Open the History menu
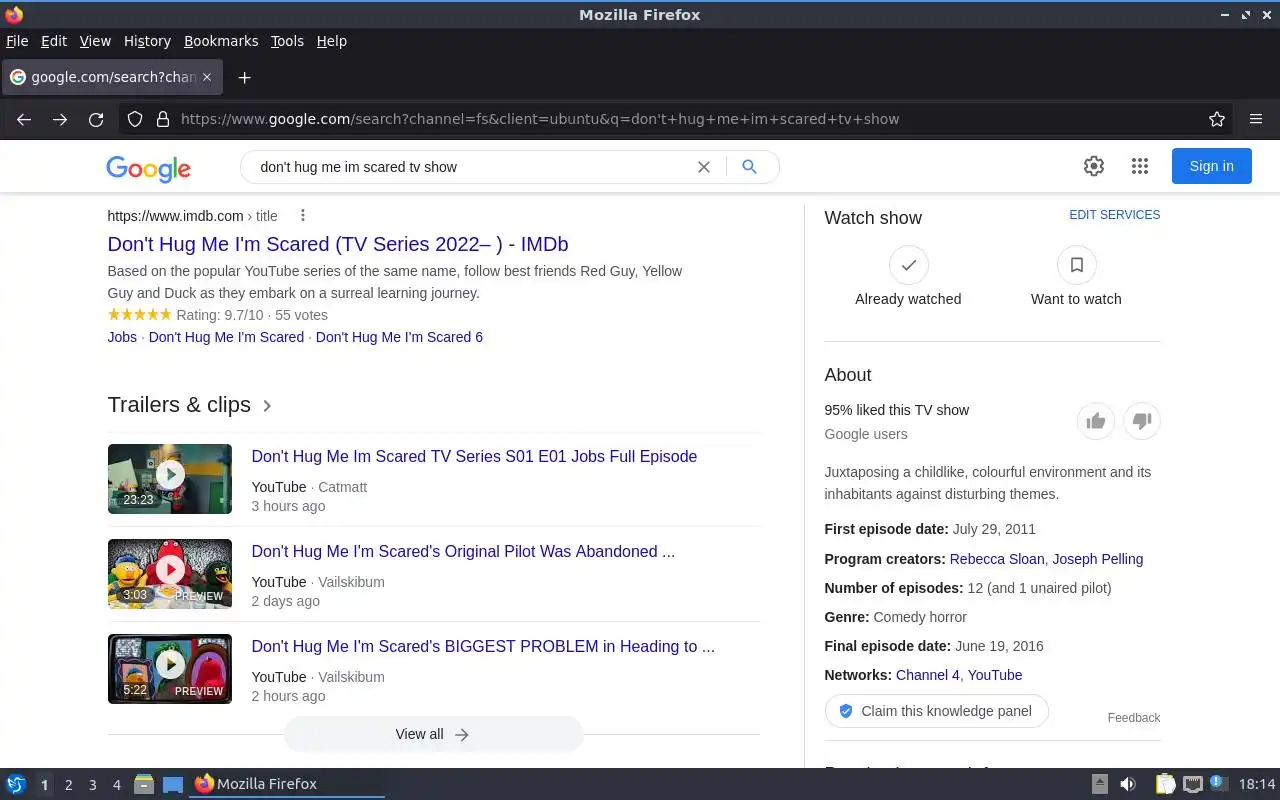 coord(147,41)
